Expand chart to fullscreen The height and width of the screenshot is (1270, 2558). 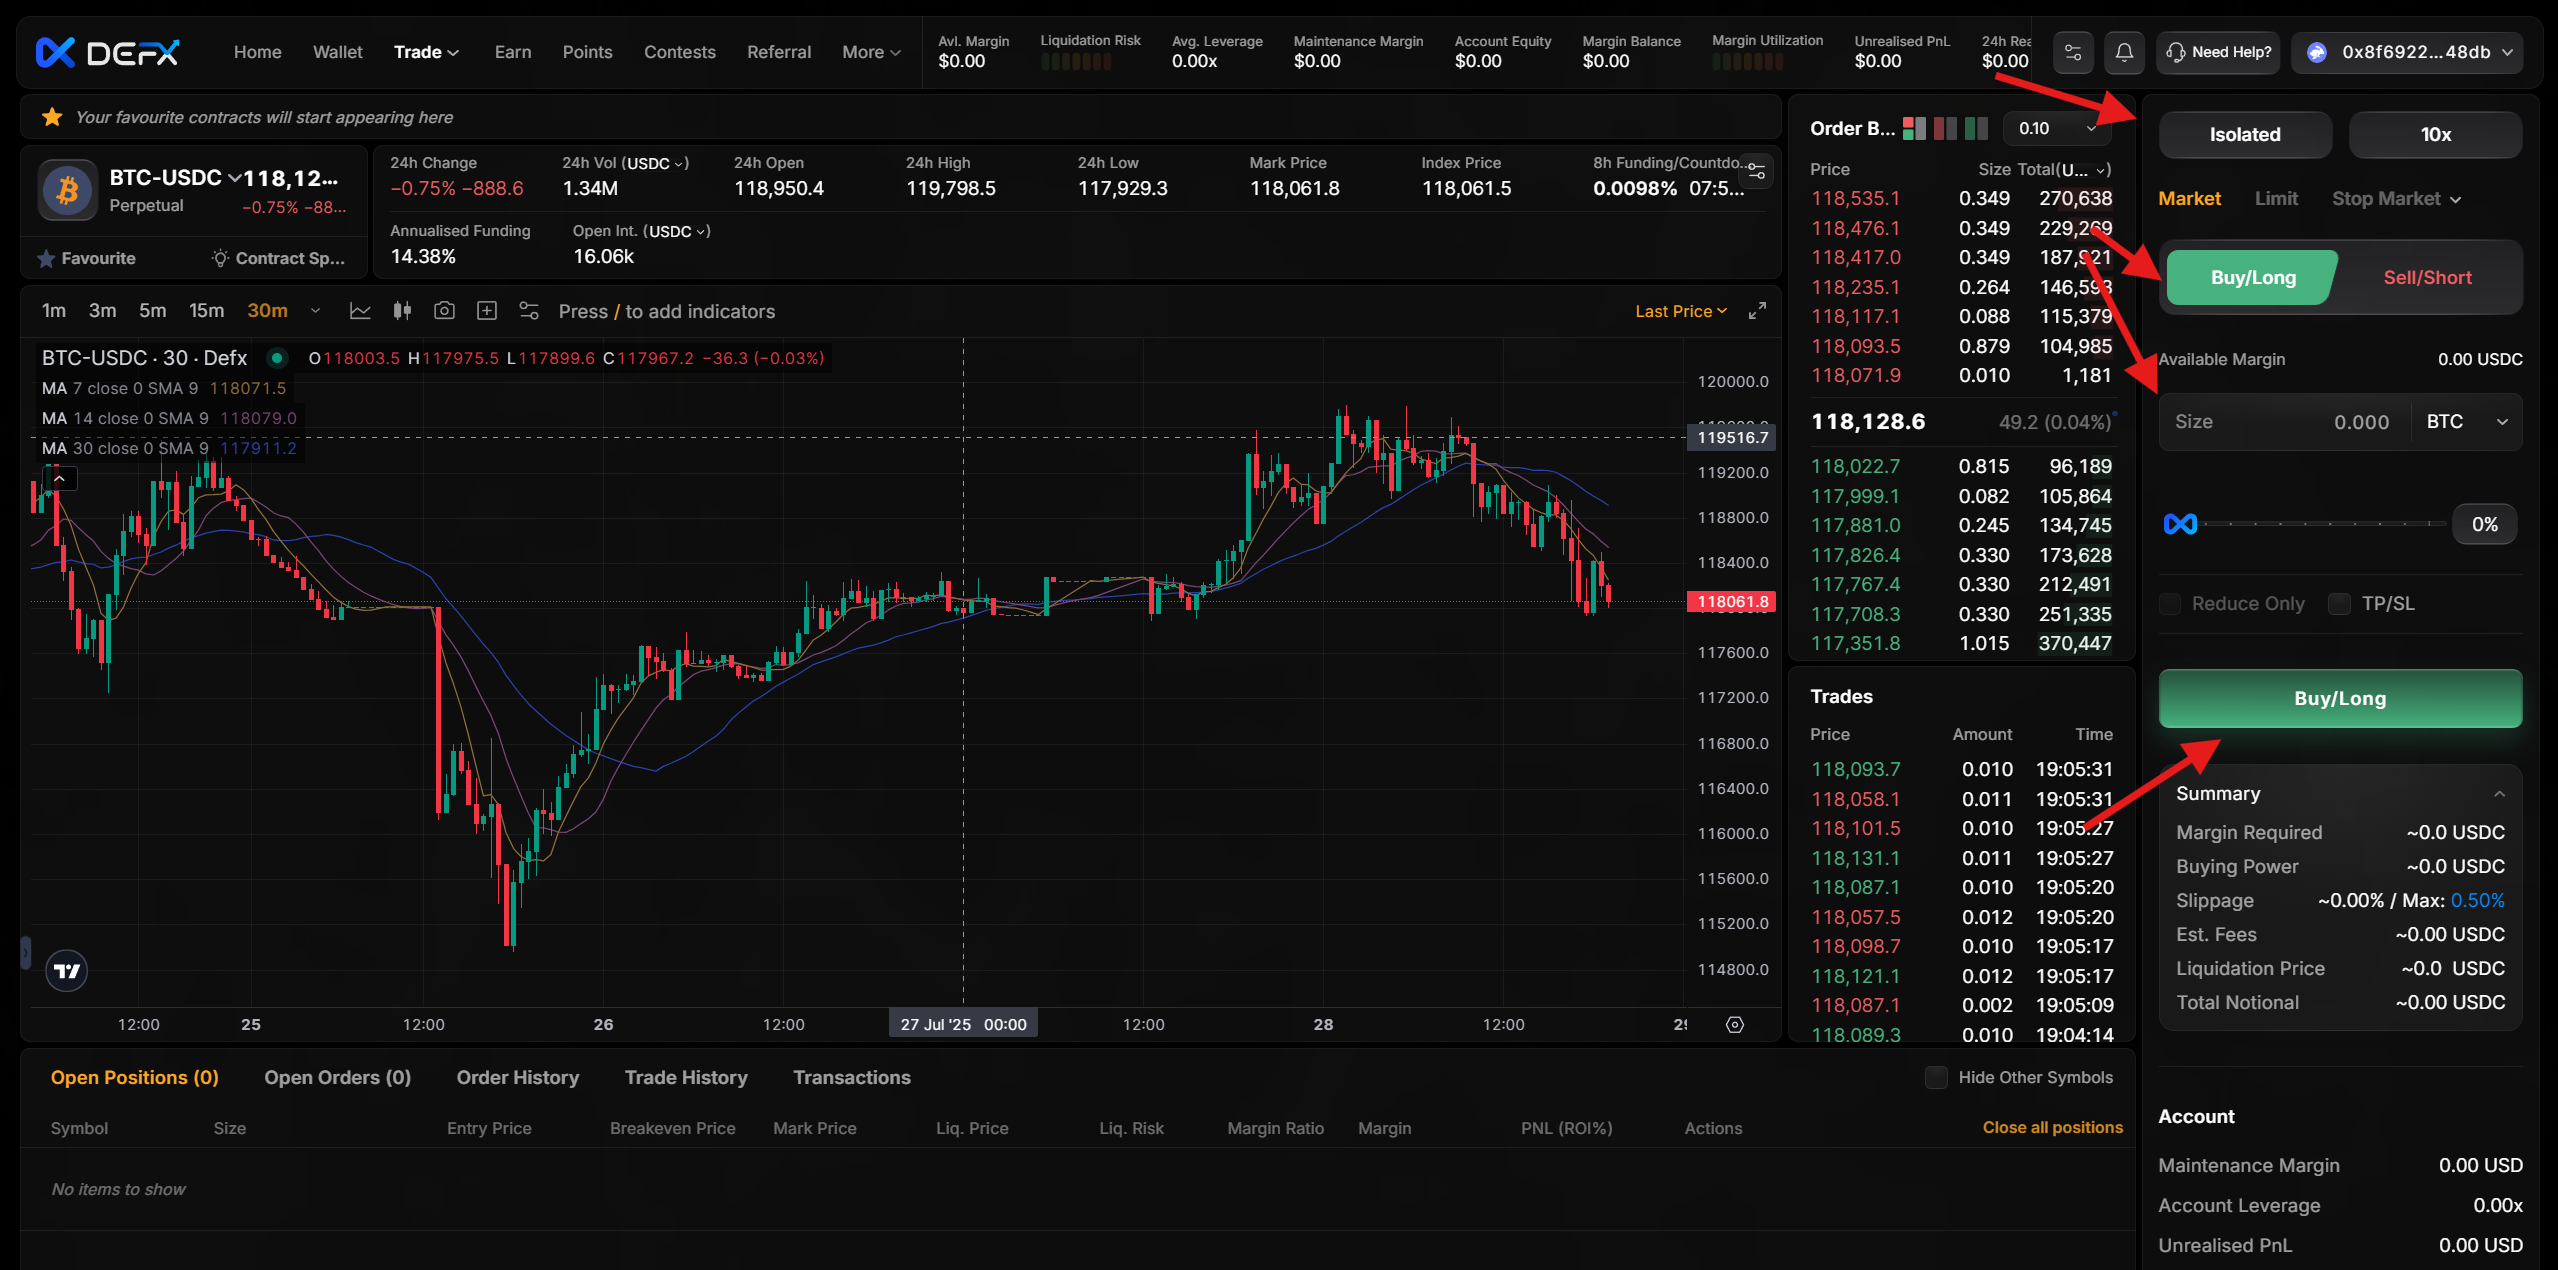[1757, 311]
